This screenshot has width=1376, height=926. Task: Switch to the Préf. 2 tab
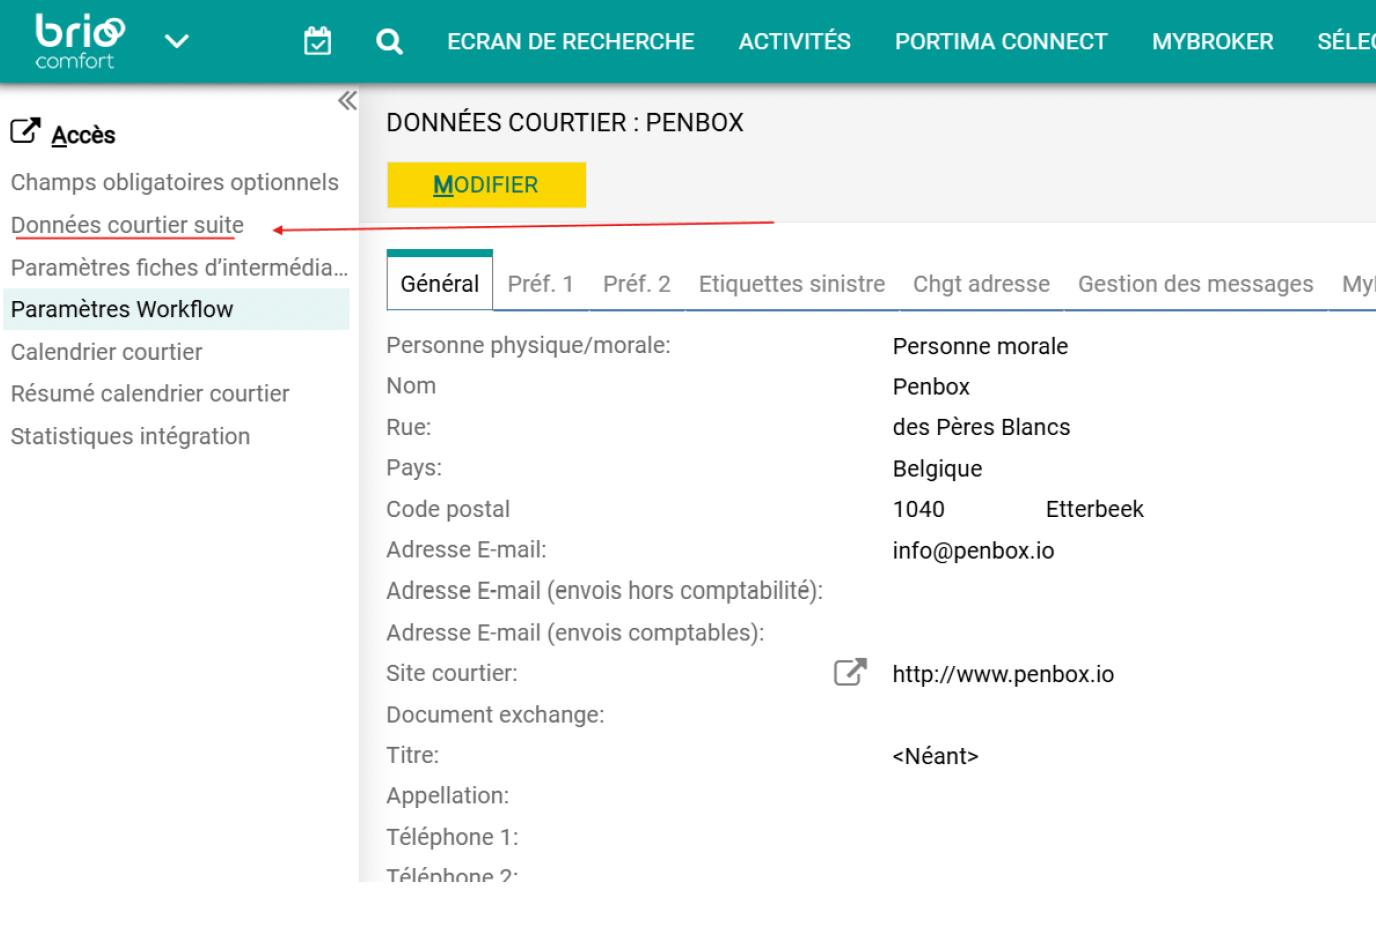point(637,284)
